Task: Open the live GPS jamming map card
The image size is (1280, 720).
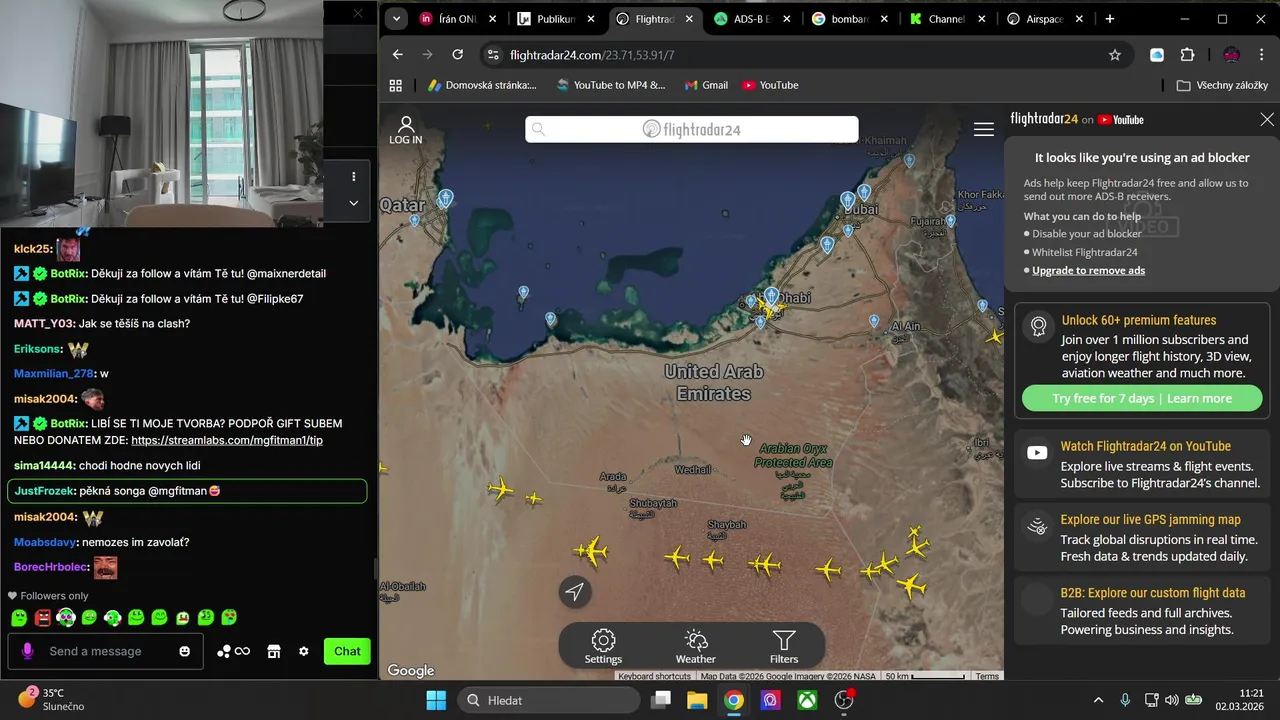Action: tap(1142, 537)
